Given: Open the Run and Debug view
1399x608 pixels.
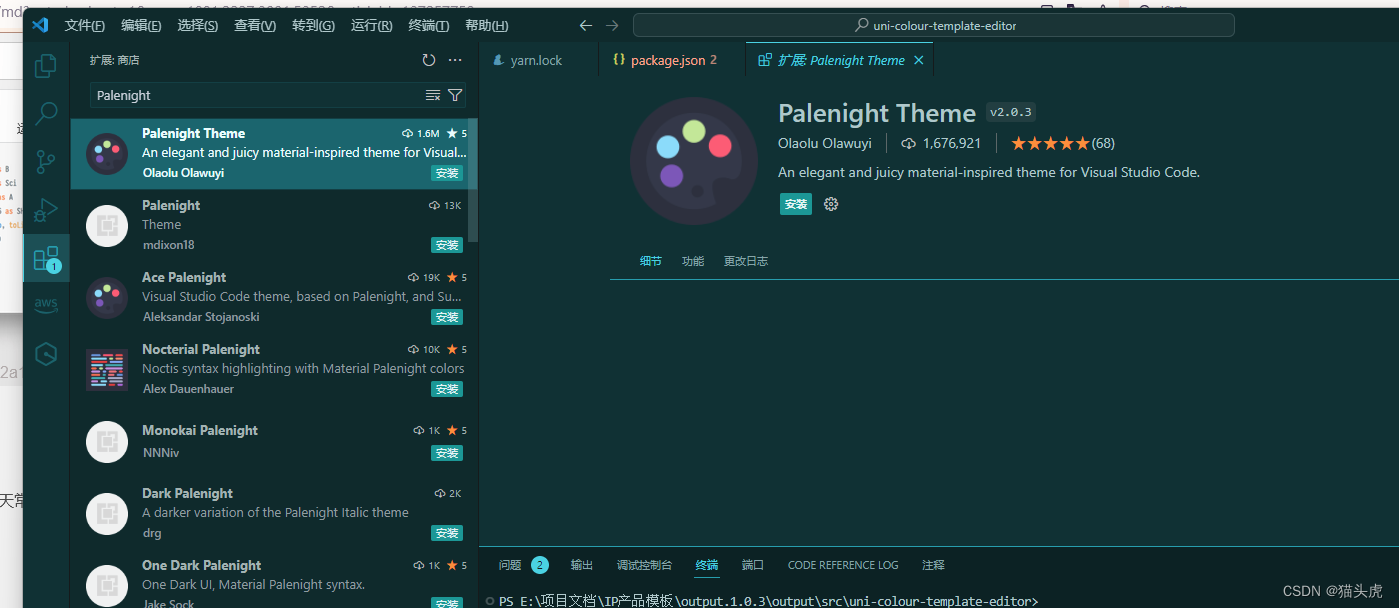Looking at the screenshot, I should point(46,210).
